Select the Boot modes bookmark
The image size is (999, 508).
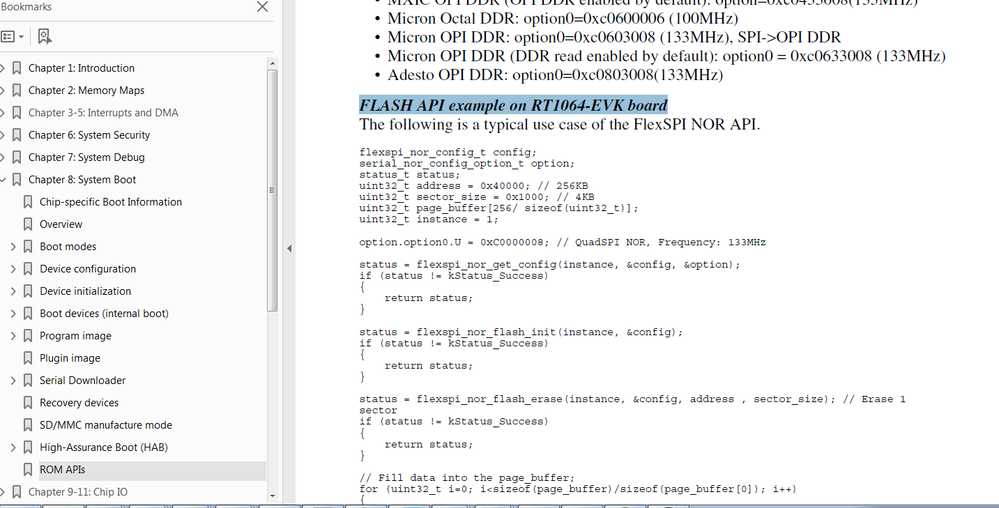(x=68, y=247)
